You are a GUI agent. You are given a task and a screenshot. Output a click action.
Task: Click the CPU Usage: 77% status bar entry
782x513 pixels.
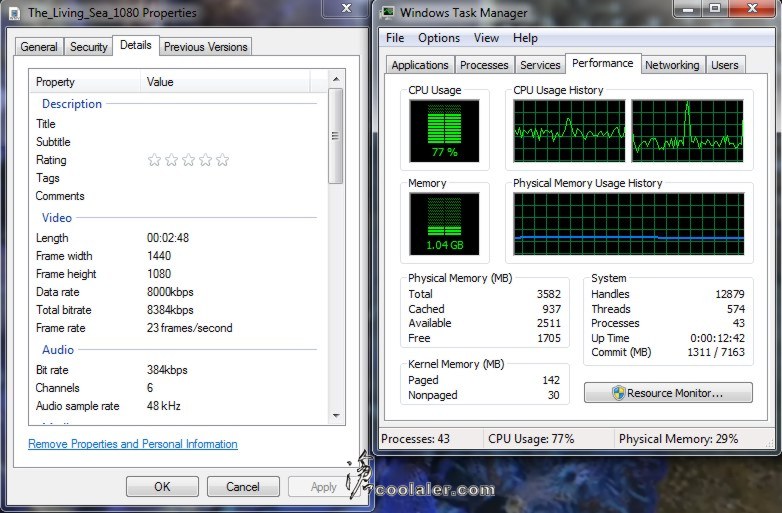(531, 439)
